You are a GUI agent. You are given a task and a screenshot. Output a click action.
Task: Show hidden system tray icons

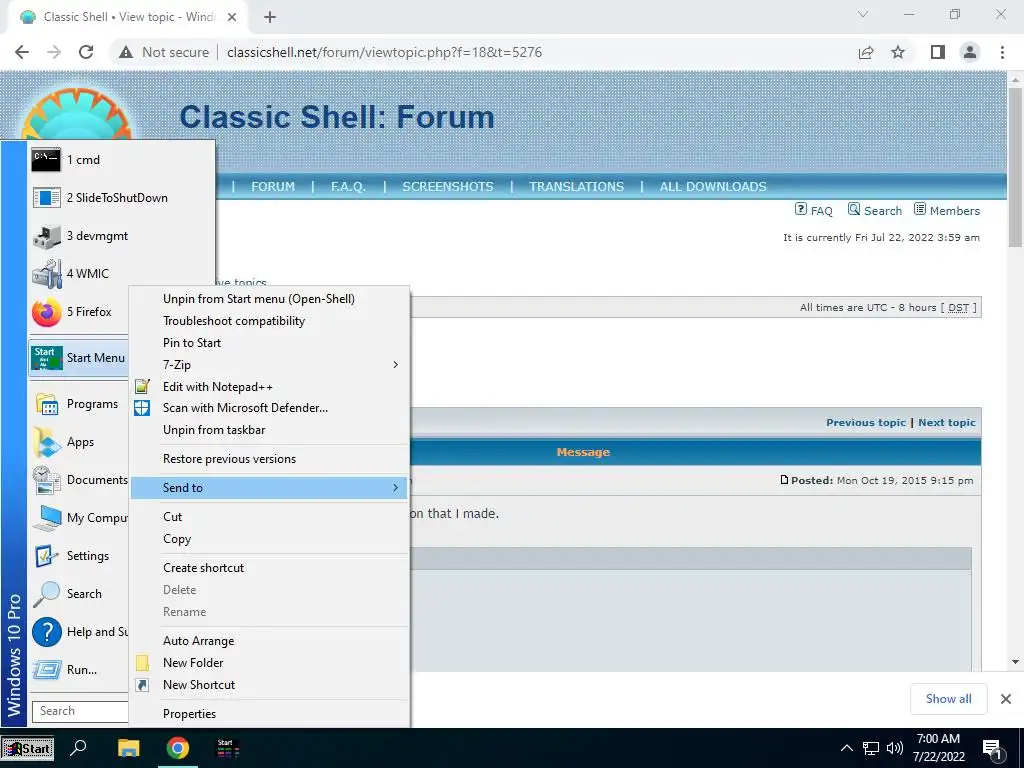(846, 748)
